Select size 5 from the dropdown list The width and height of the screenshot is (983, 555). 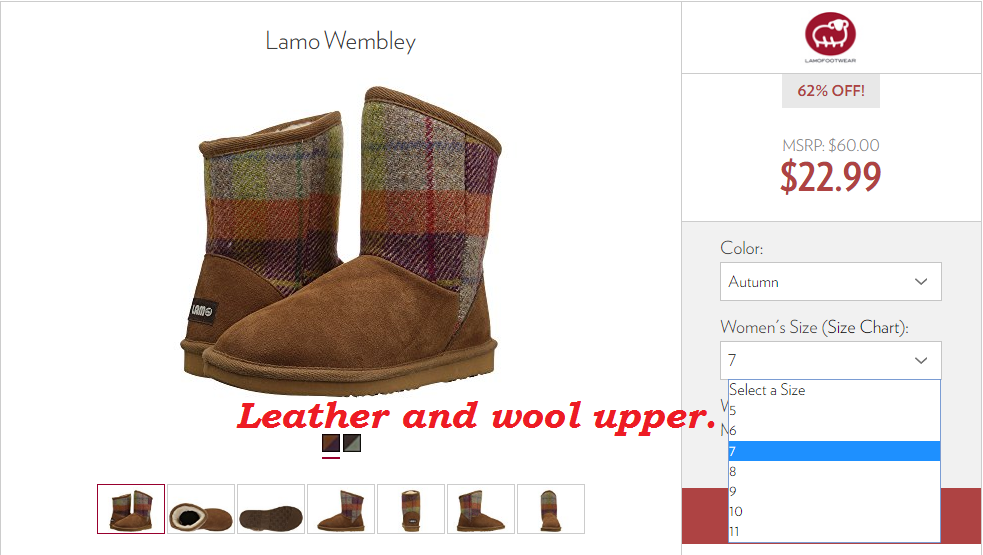(x=834, y=411)
